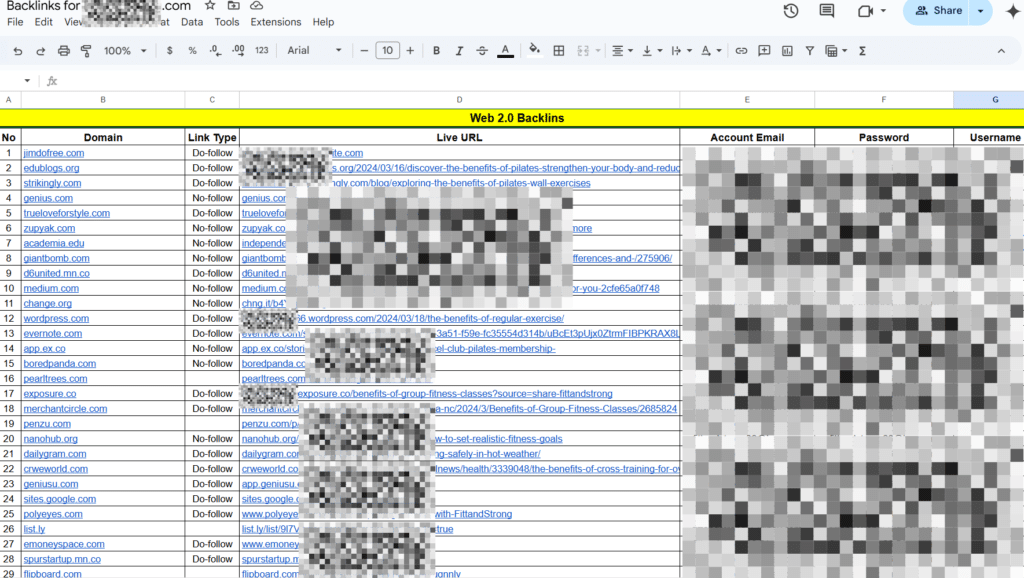Open the strikingly.com domain link
This screenshot has width=1024, height=578.
[52, 183]
